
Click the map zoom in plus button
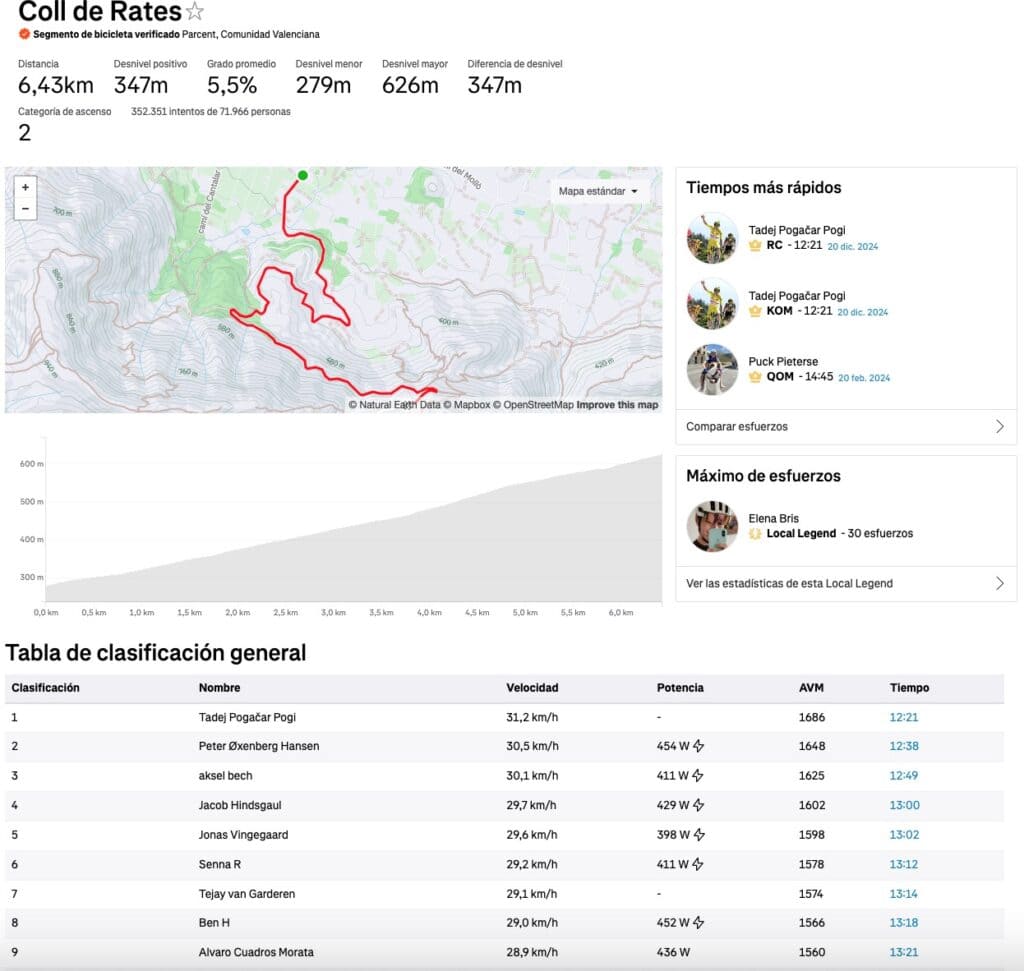pyautogui.click(x=25, y=187)
